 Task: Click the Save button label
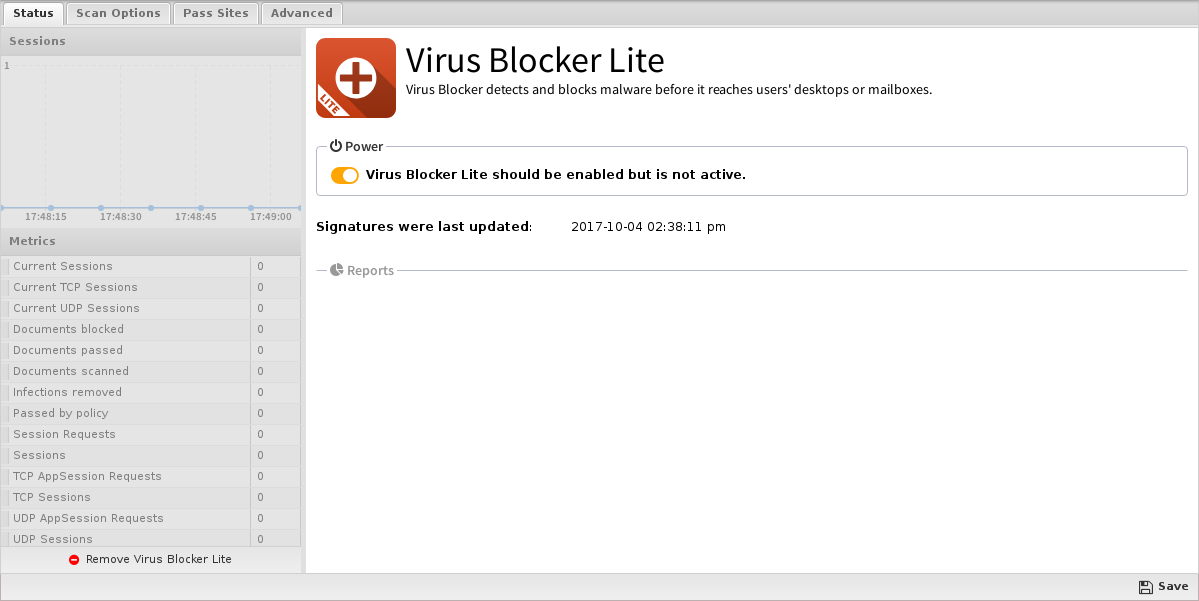tap(1173, 586)
